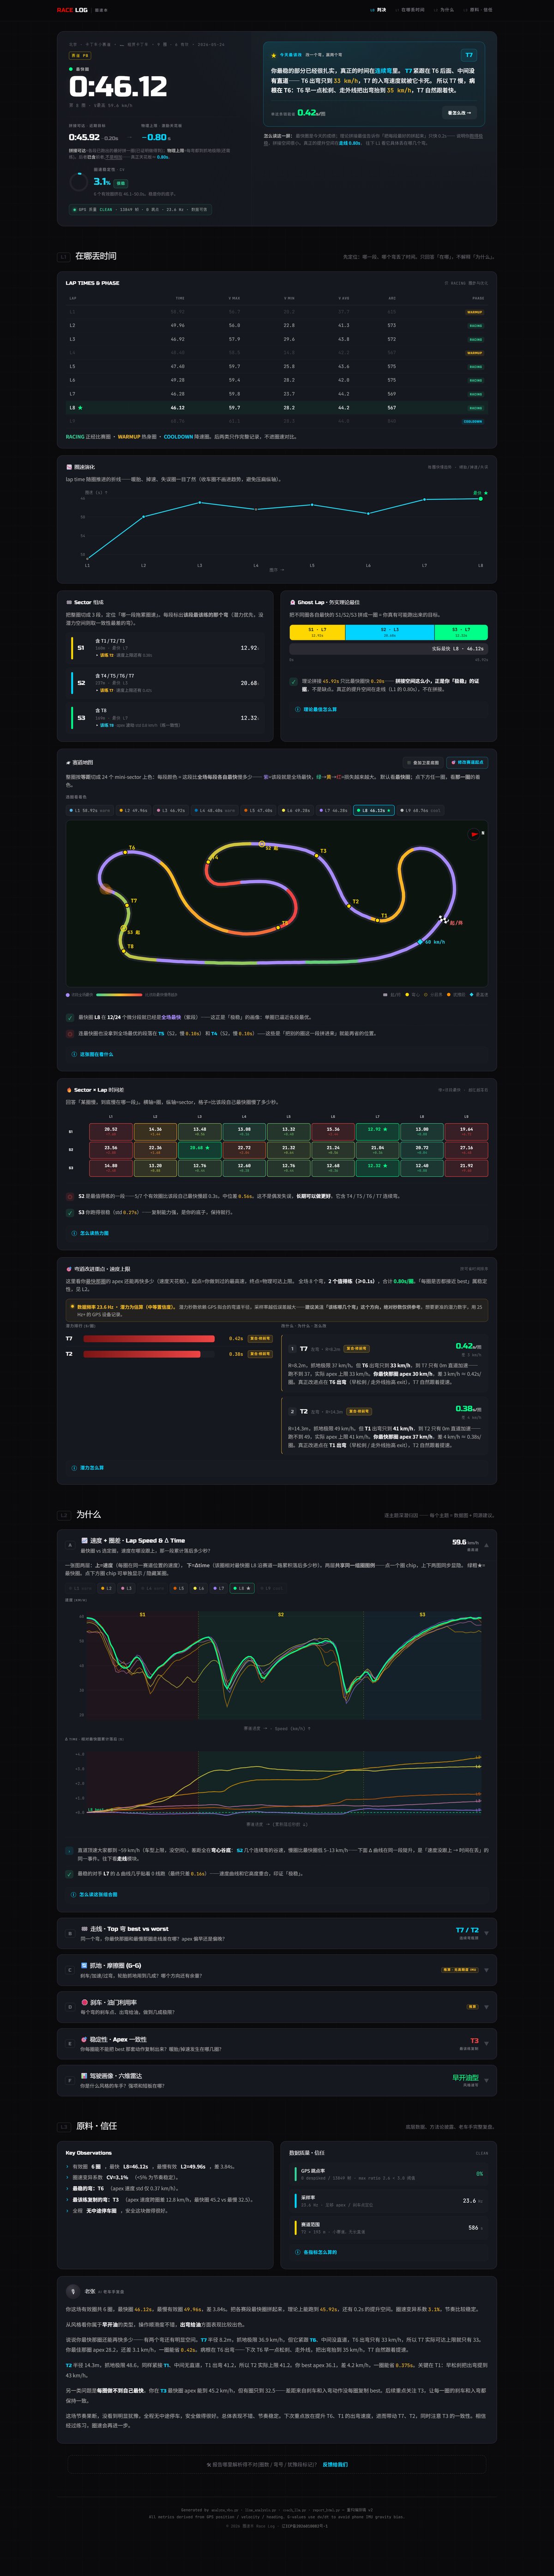Expand the 刹车·油门利用率 section arrow
This screenshot has width=554, height=2576.
pos(486,2006)
